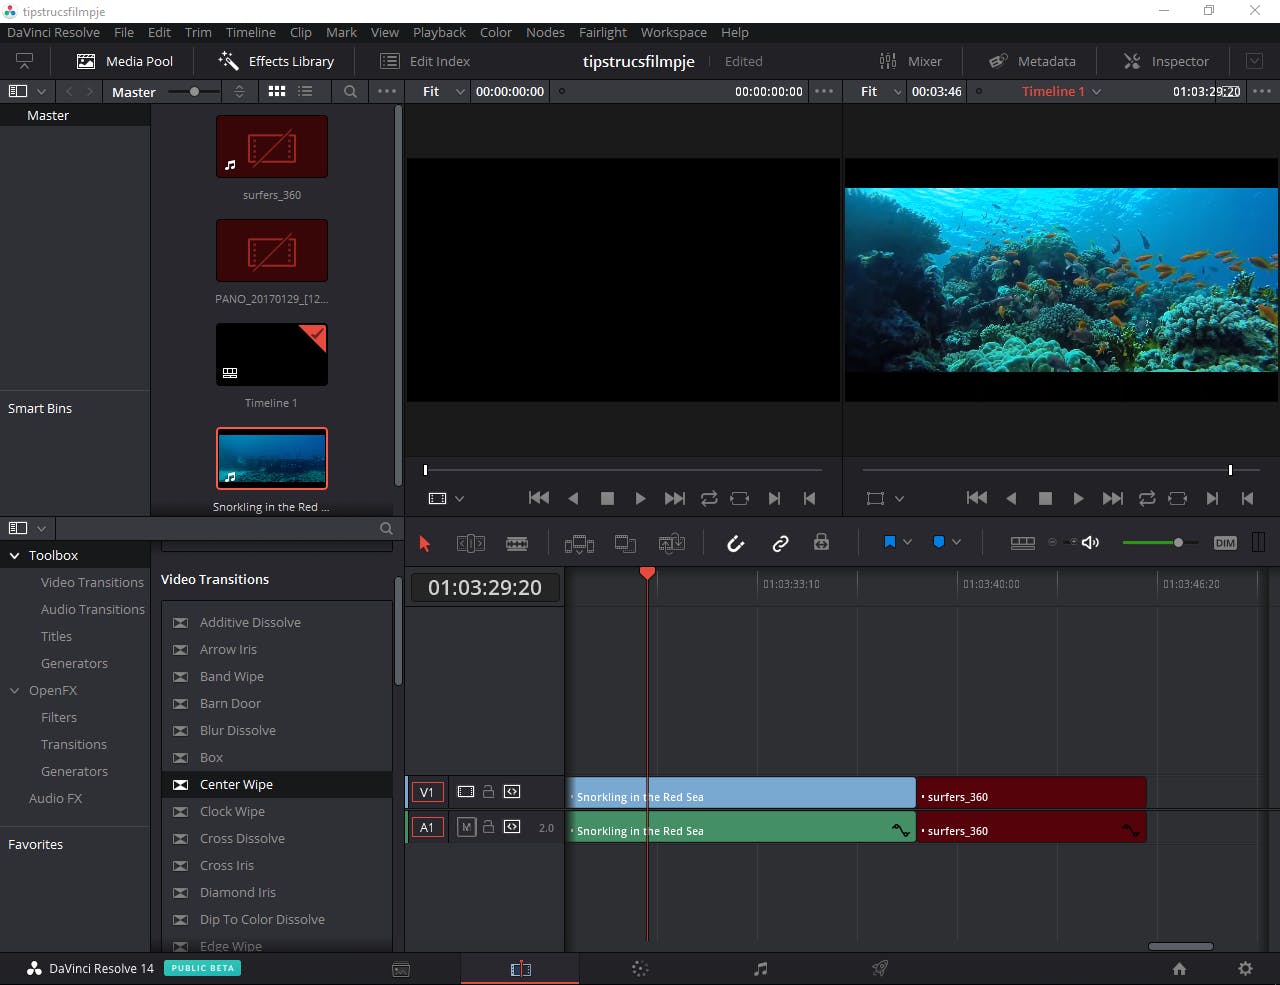This screenshot has height=985, width=1280.
Task: Toggle the DIM audio button
Action: tap(1225, 543)
